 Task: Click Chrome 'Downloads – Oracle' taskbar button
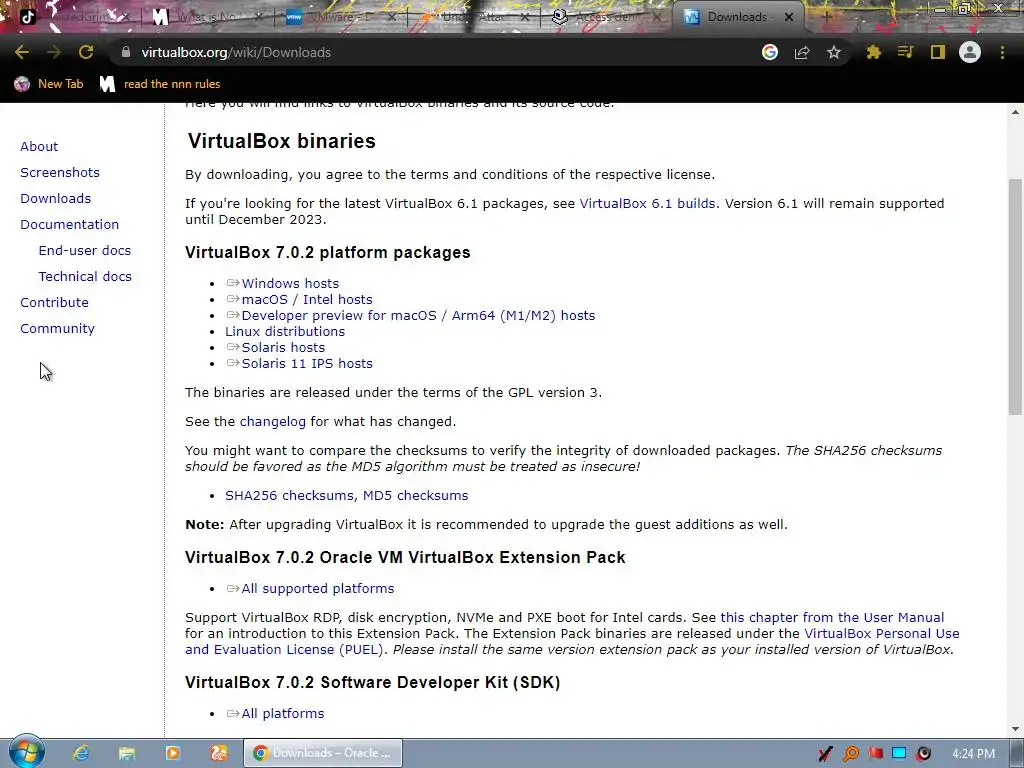point(323,753)
